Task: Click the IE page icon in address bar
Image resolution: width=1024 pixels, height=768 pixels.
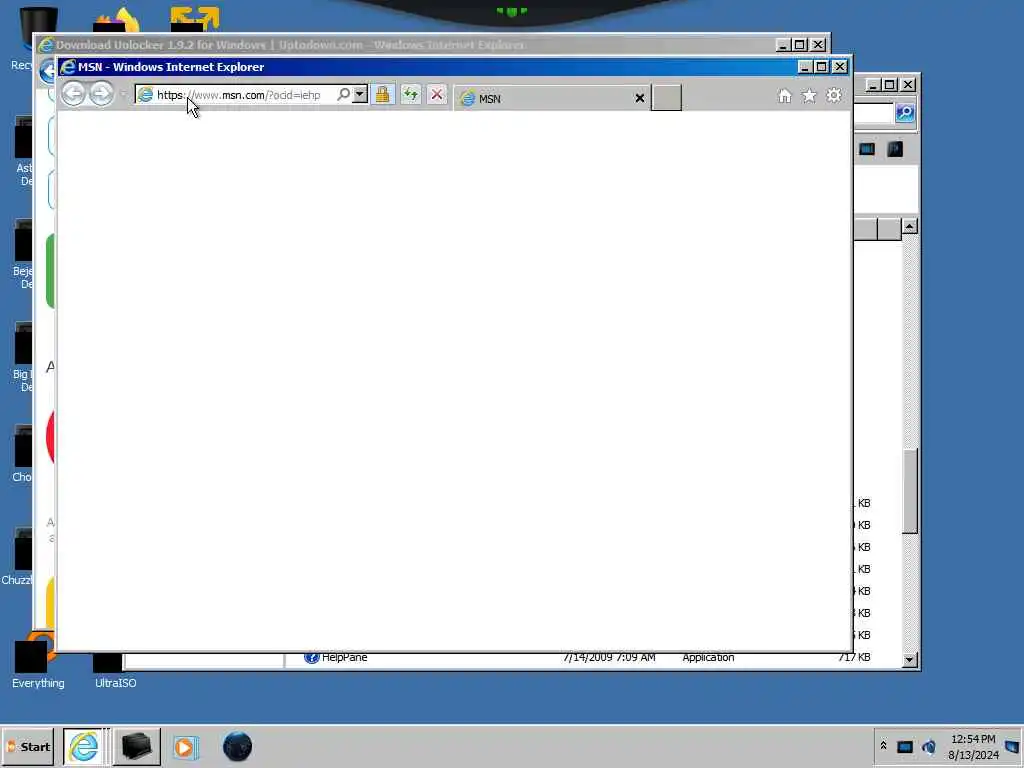Action: click(x=146, y=95)
